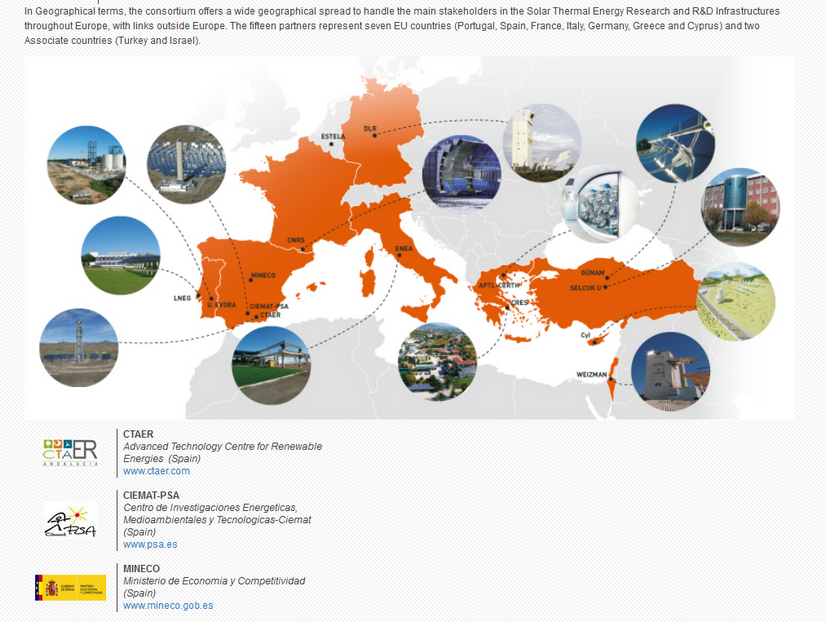
Task: Visit the www.psa.es website link
Action: pyautogui.click(x=150, y=544)
